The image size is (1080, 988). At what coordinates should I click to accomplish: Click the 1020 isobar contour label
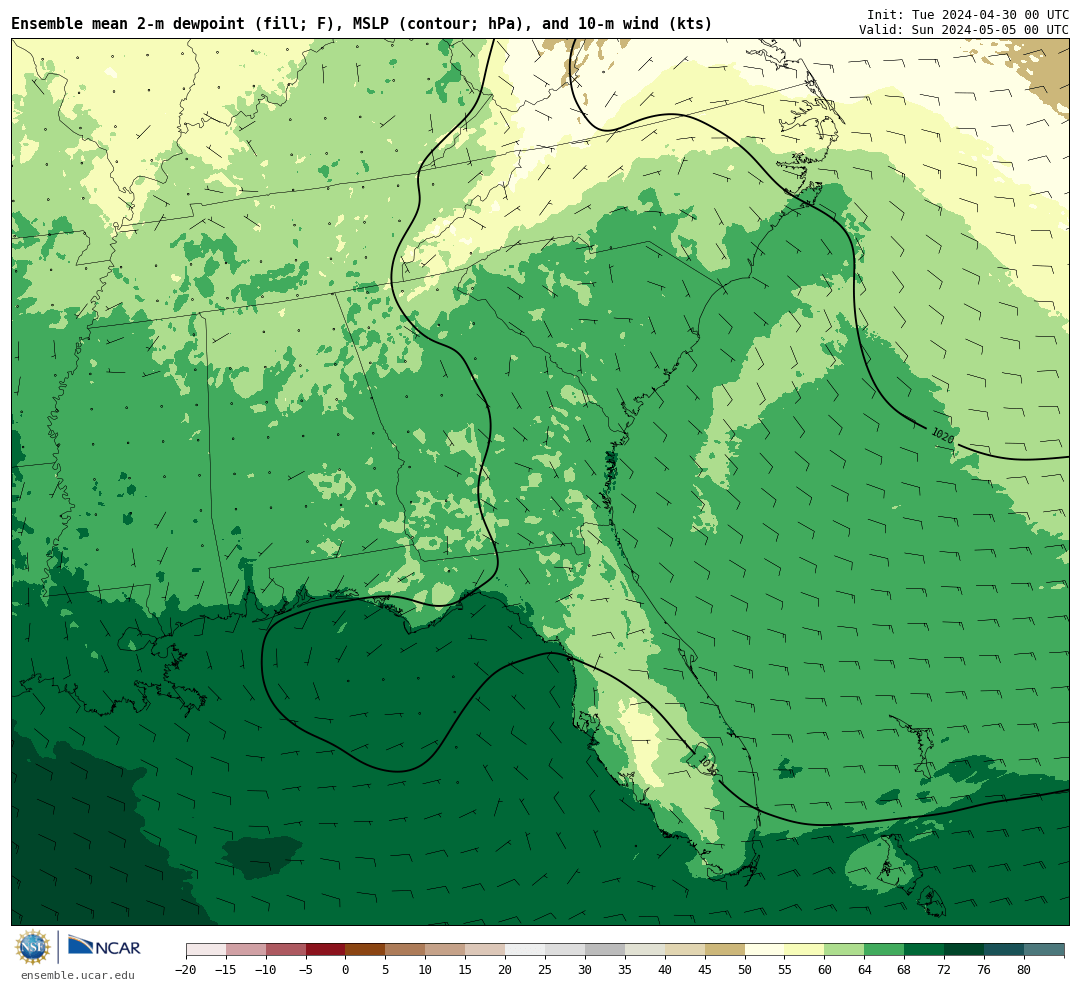943,435
